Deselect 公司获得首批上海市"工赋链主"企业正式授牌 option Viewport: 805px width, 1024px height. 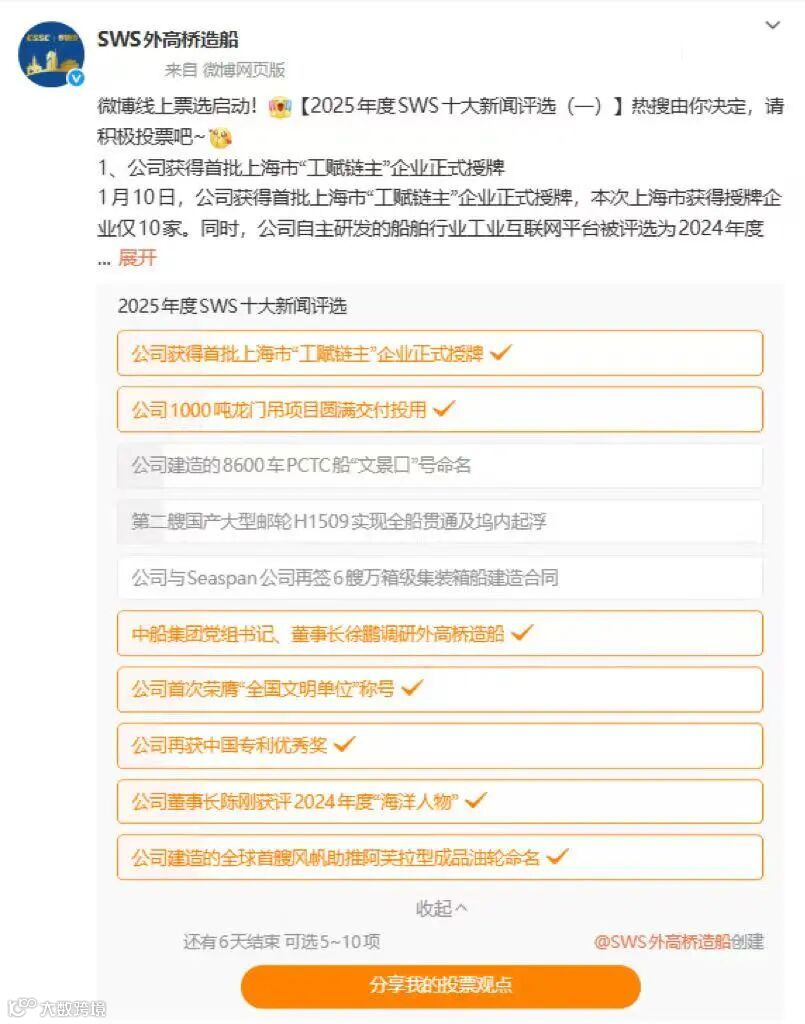tap(440, 353)
